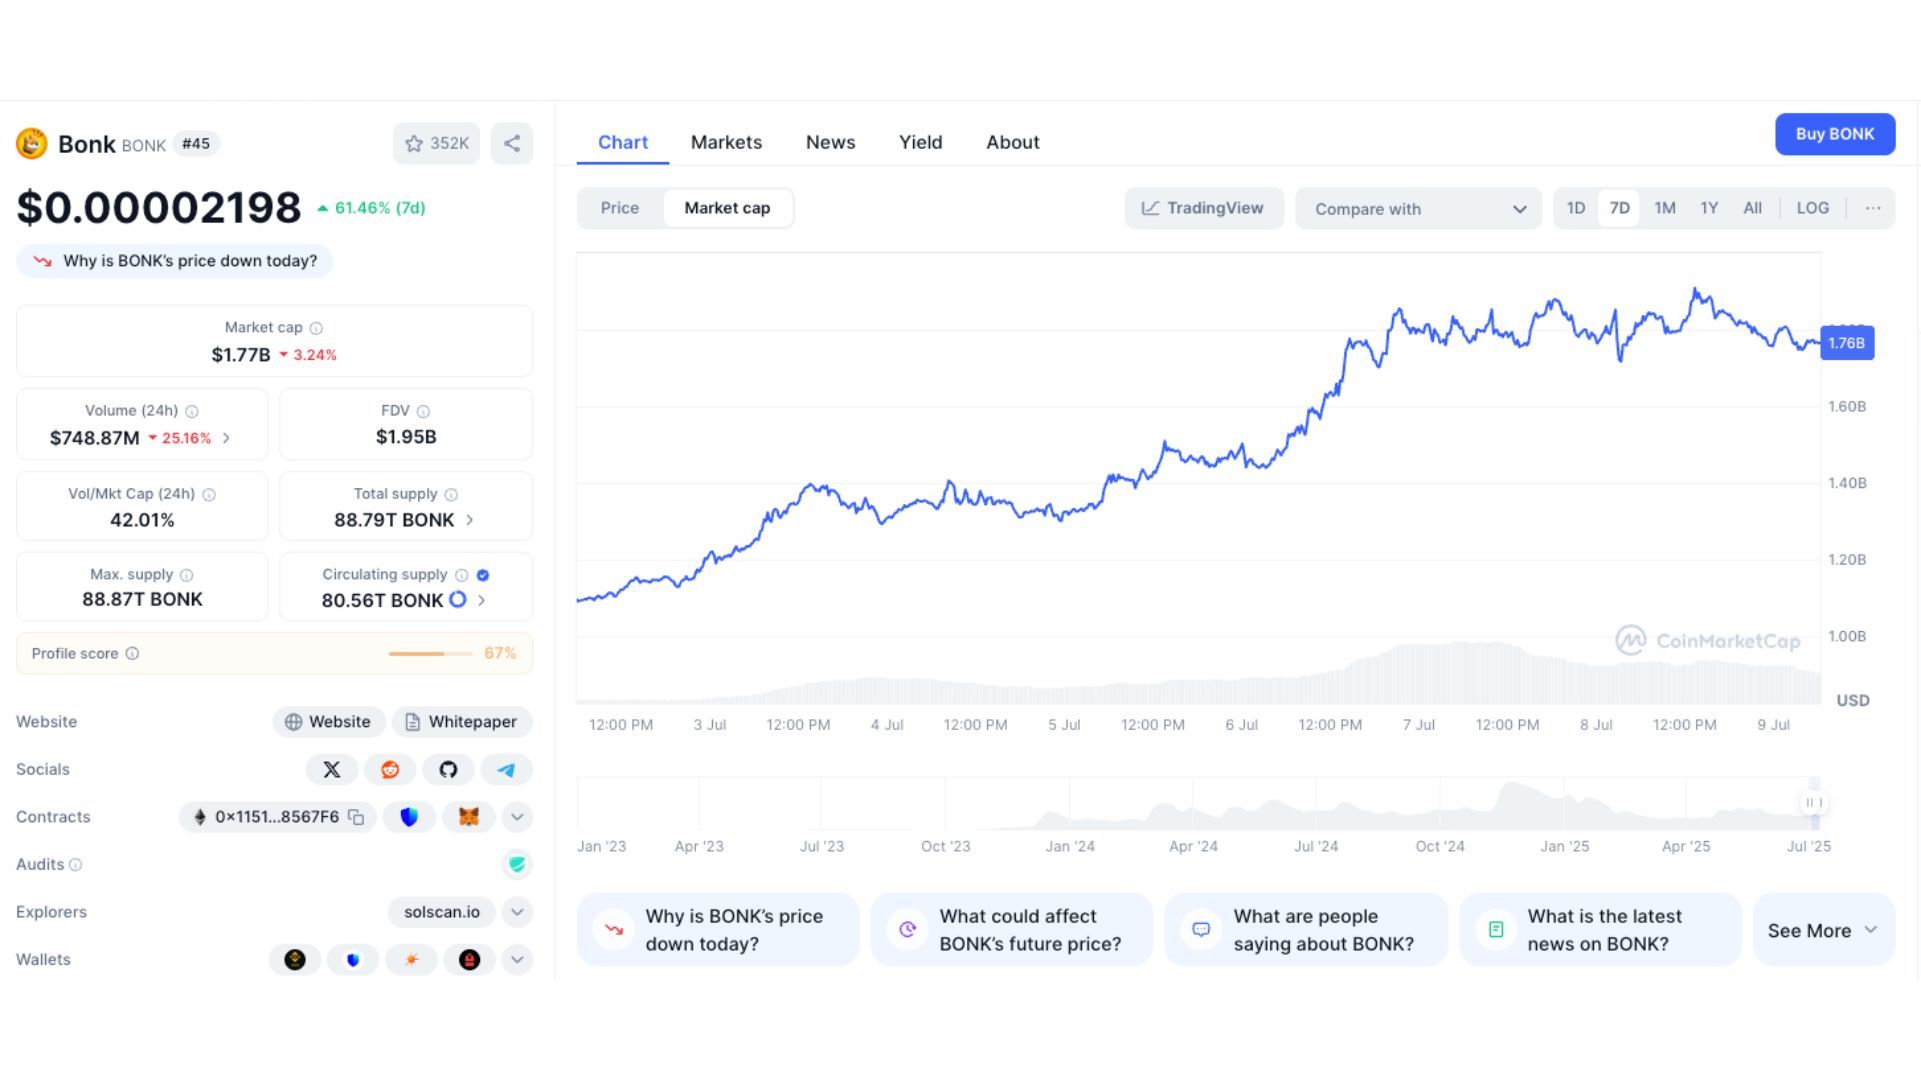Open the Compare with dropdown
Screen dimensions: 1921x1081
tap(1419, 209)
